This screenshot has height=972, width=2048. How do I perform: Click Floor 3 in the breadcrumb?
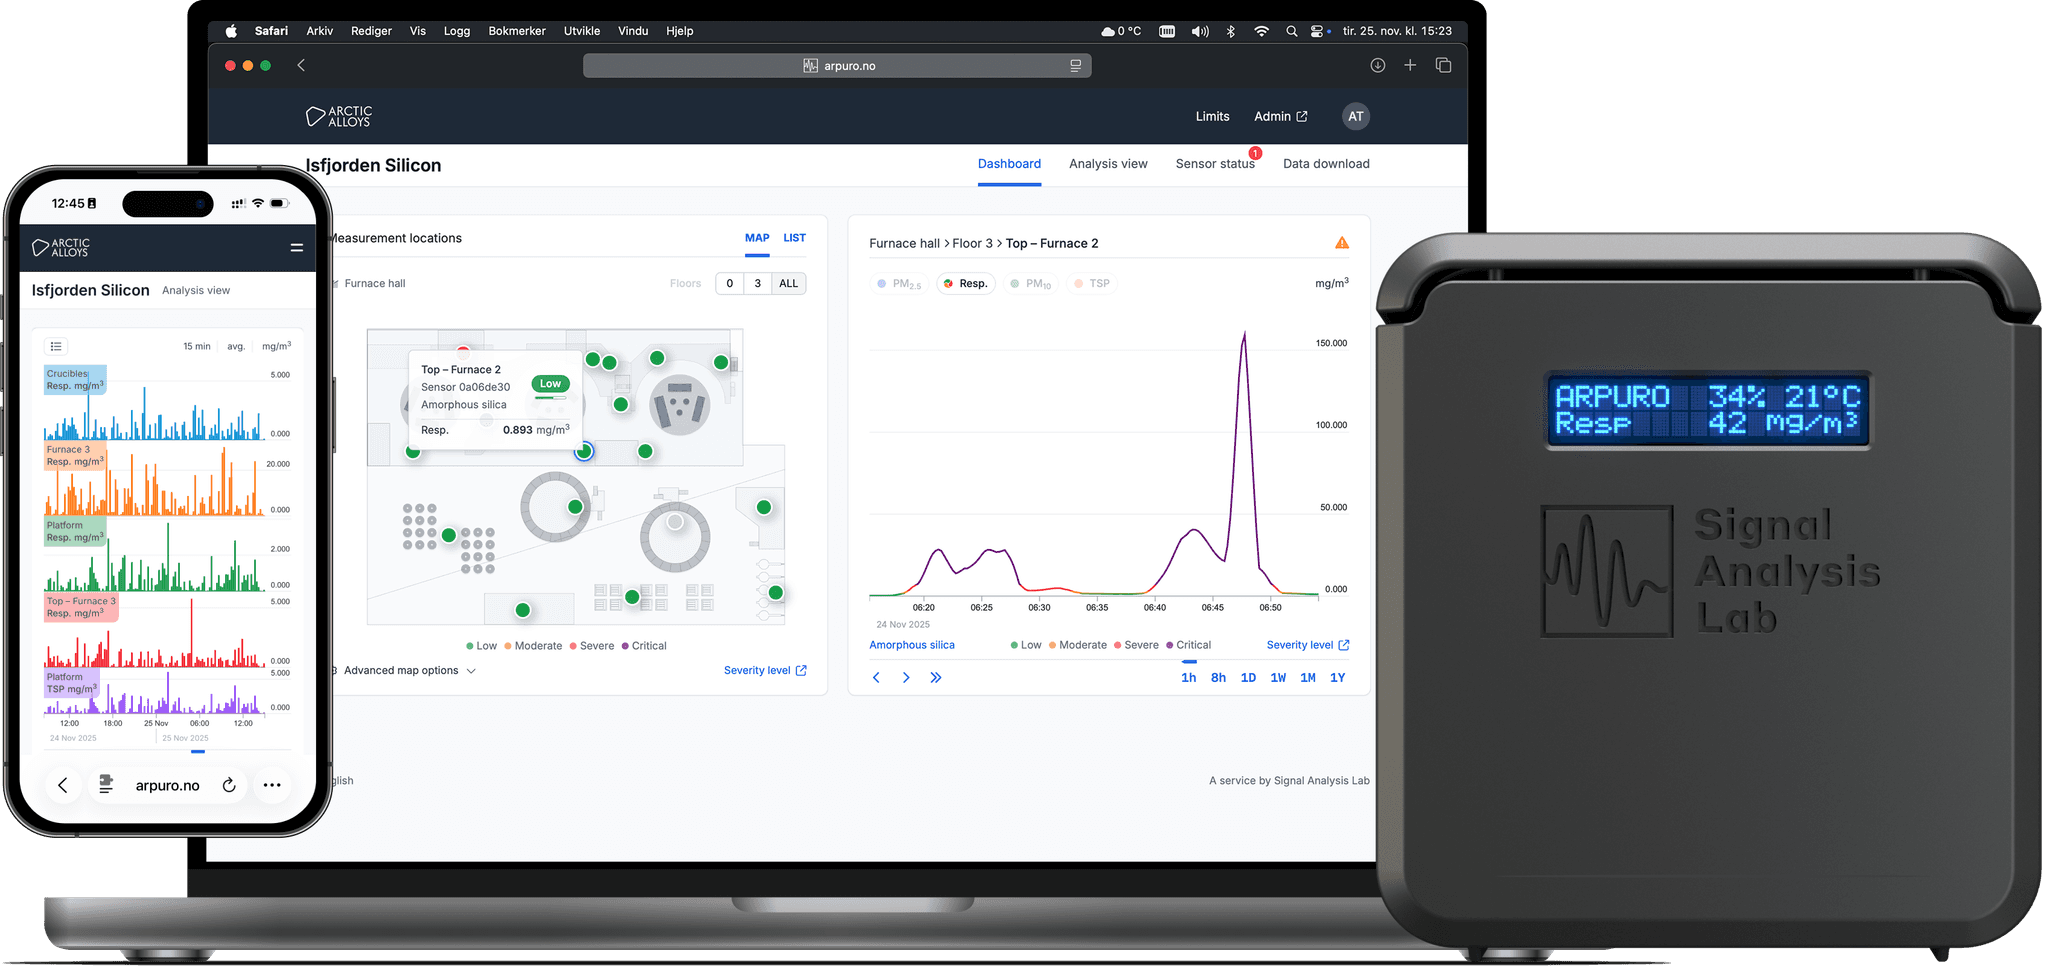click(x=972, y=243)
